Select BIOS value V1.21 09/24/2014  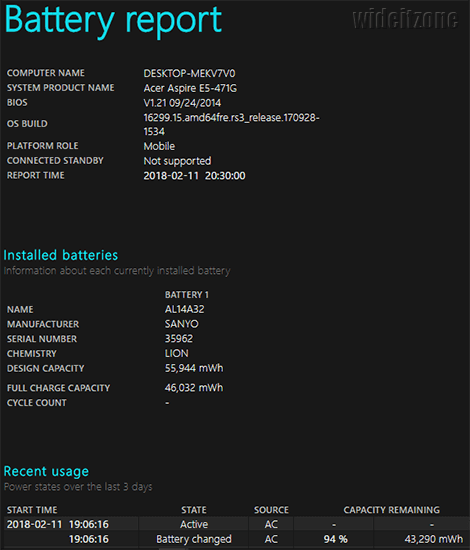coord(182,103)
